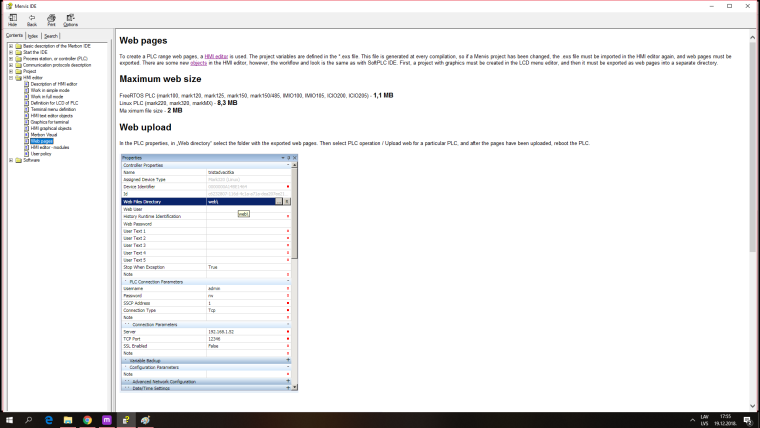The width and height of the screenshot is (760, 428).
Task: Follow the objects hyperlink in text
Action: [198, 63]
